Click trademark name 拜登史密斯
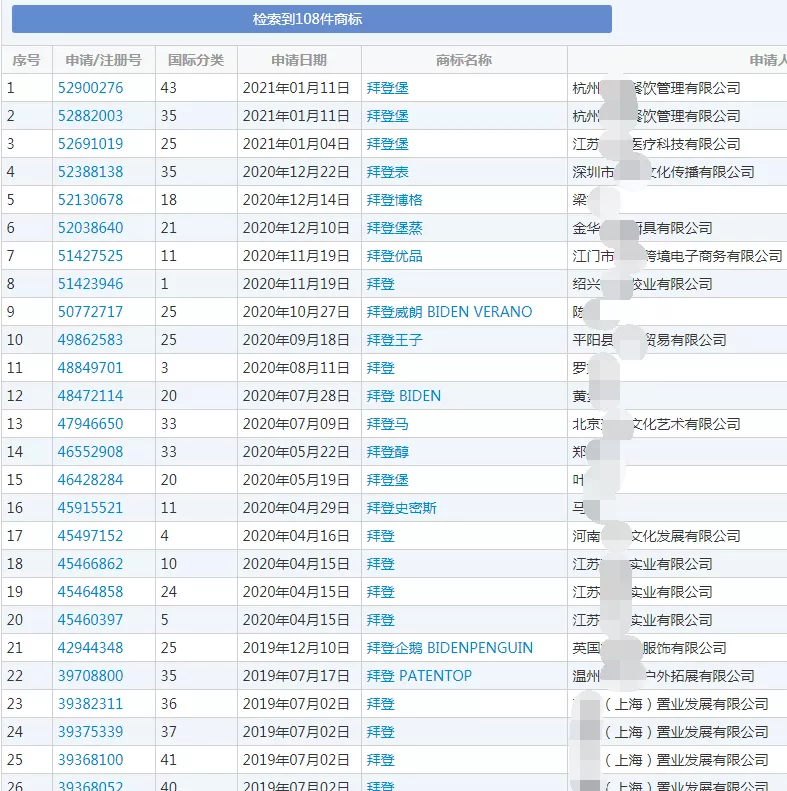The image size is (787, 791). coord(402,508)
